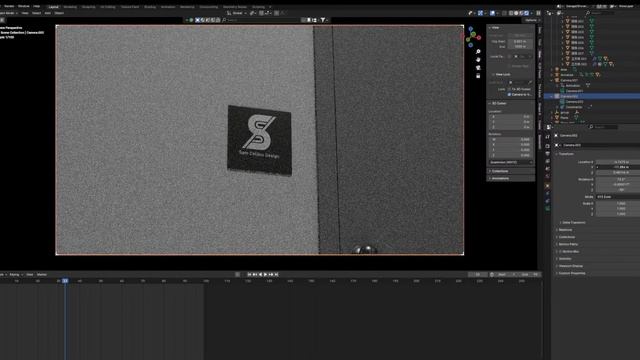This screenshot has height=360, width=640.
Task: Open Scene properties tab icon
Action: coord(548,169)
